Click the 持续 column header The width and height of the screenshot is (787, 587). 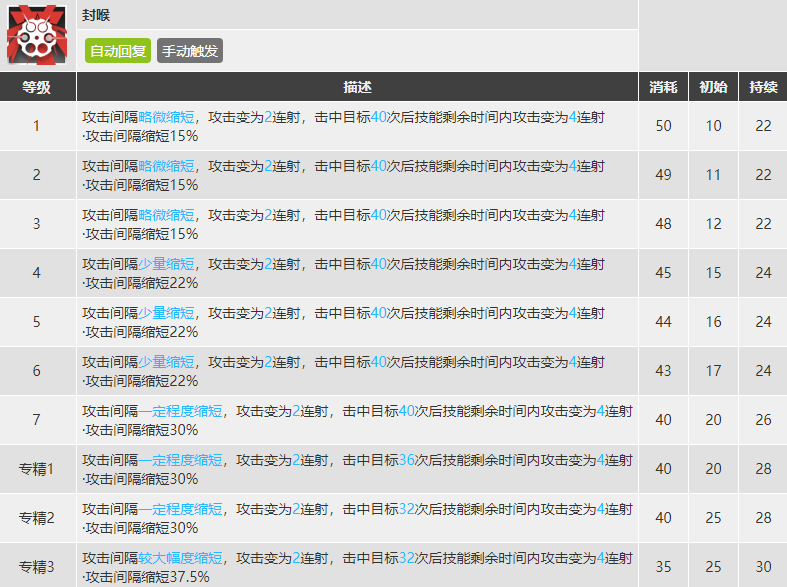click(763, 87)
